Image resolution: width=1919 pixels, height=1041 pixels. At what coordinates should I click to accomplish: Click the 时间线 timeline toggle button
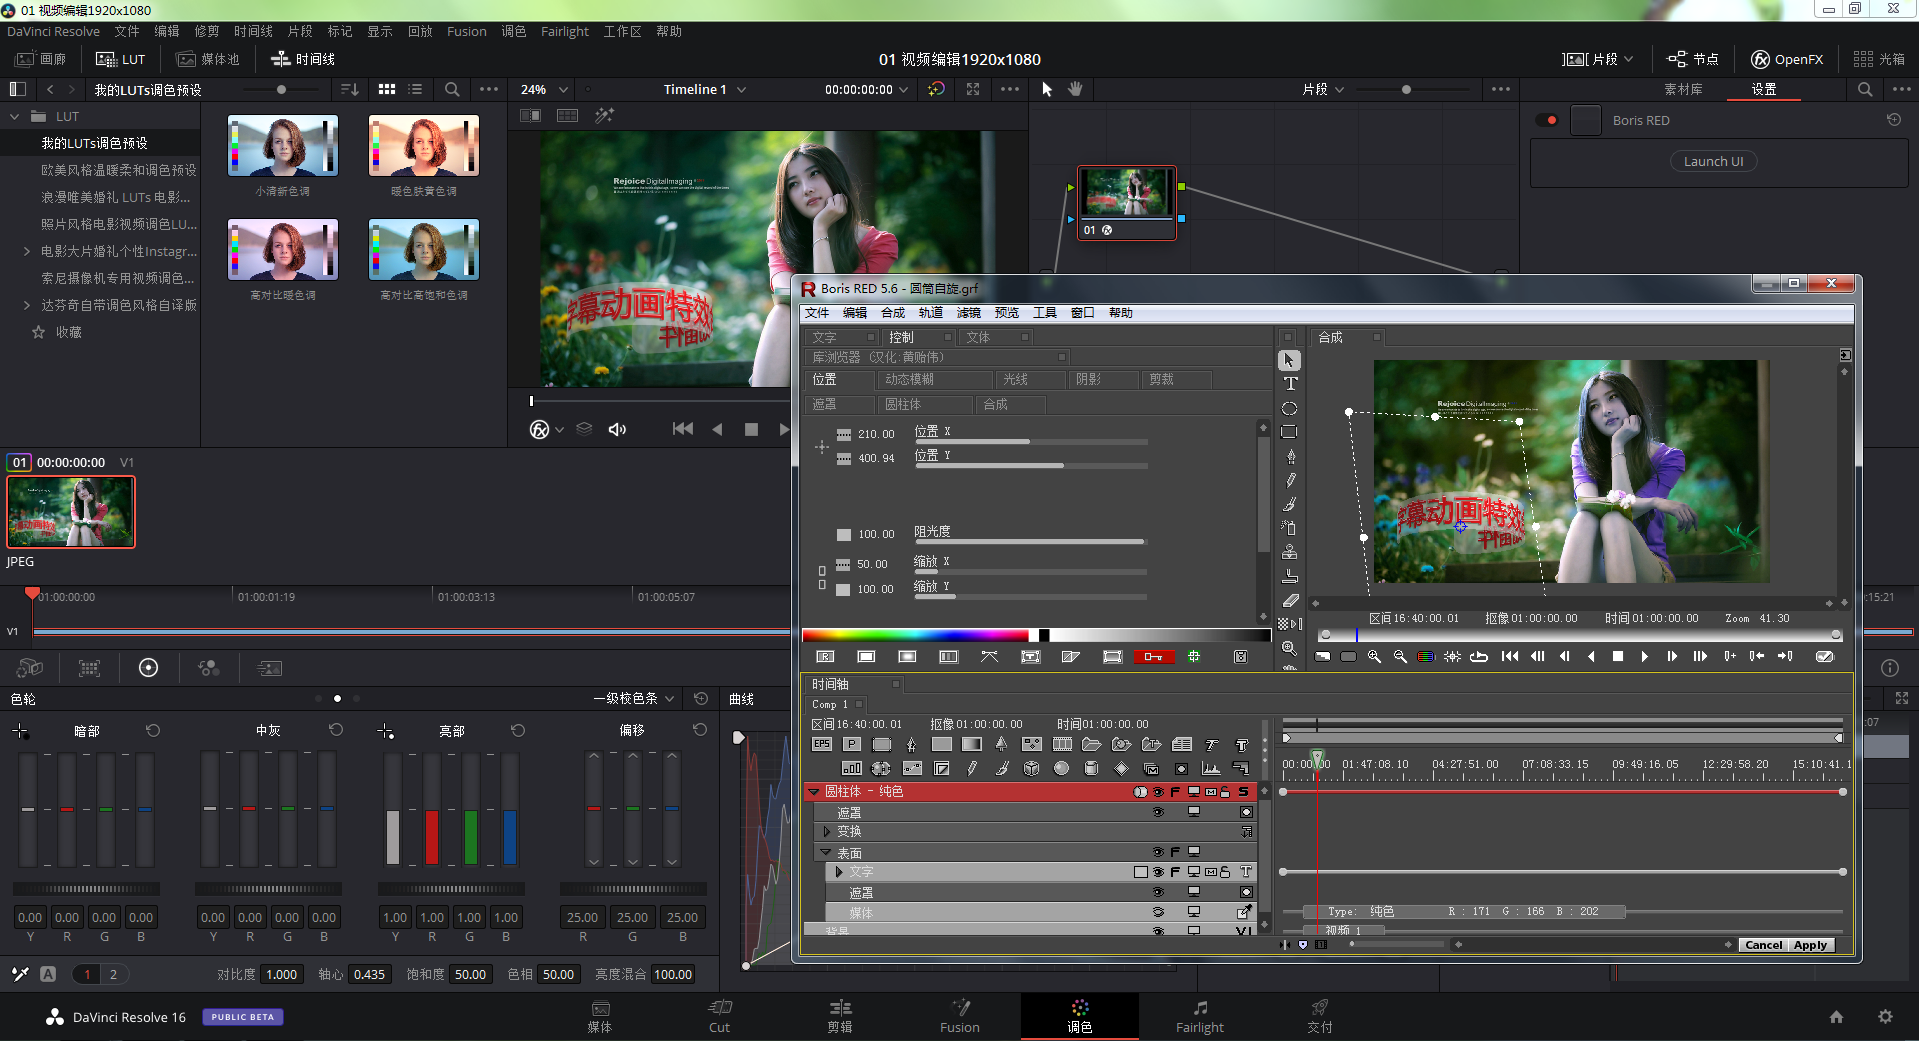click(303, 59)
